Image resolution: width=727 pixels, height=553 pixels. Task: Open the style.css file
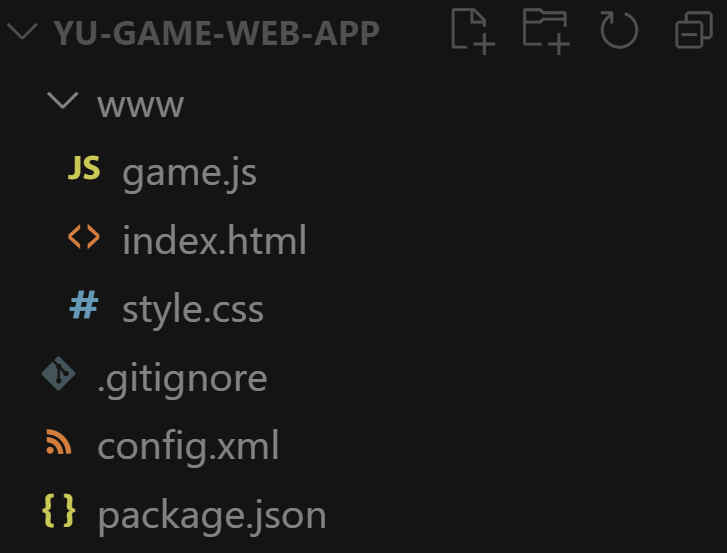[193, 310]
